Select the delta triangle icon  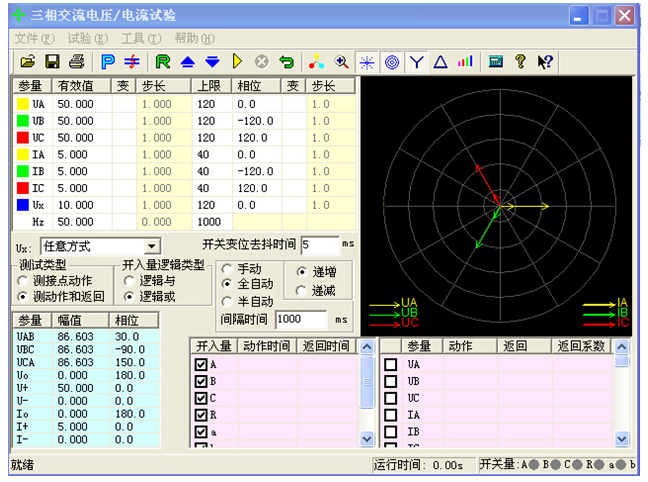coord(440,62)
